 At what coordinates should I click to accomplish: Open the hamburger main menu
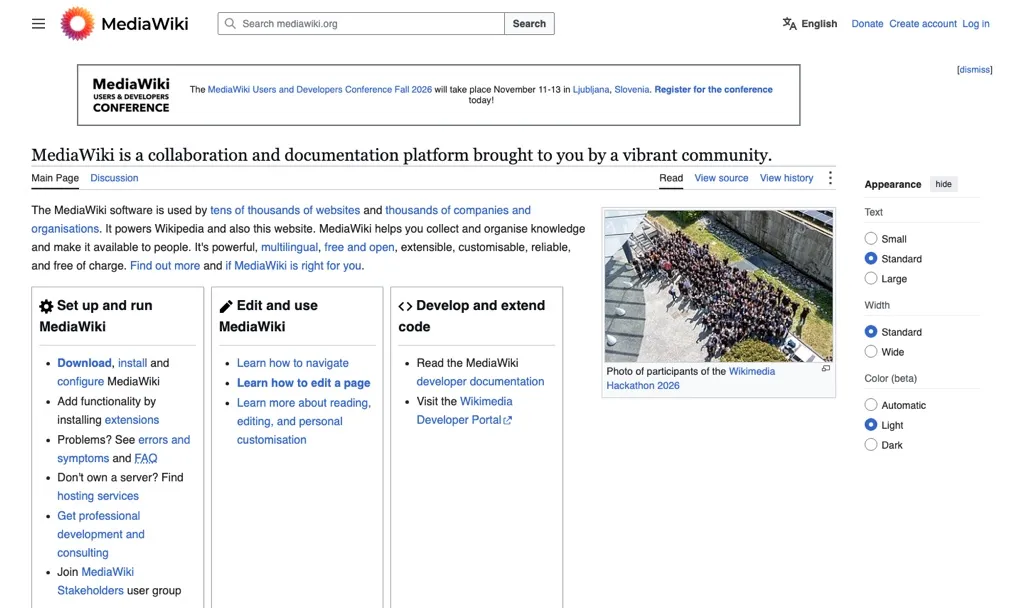click(x=39, y=24)
